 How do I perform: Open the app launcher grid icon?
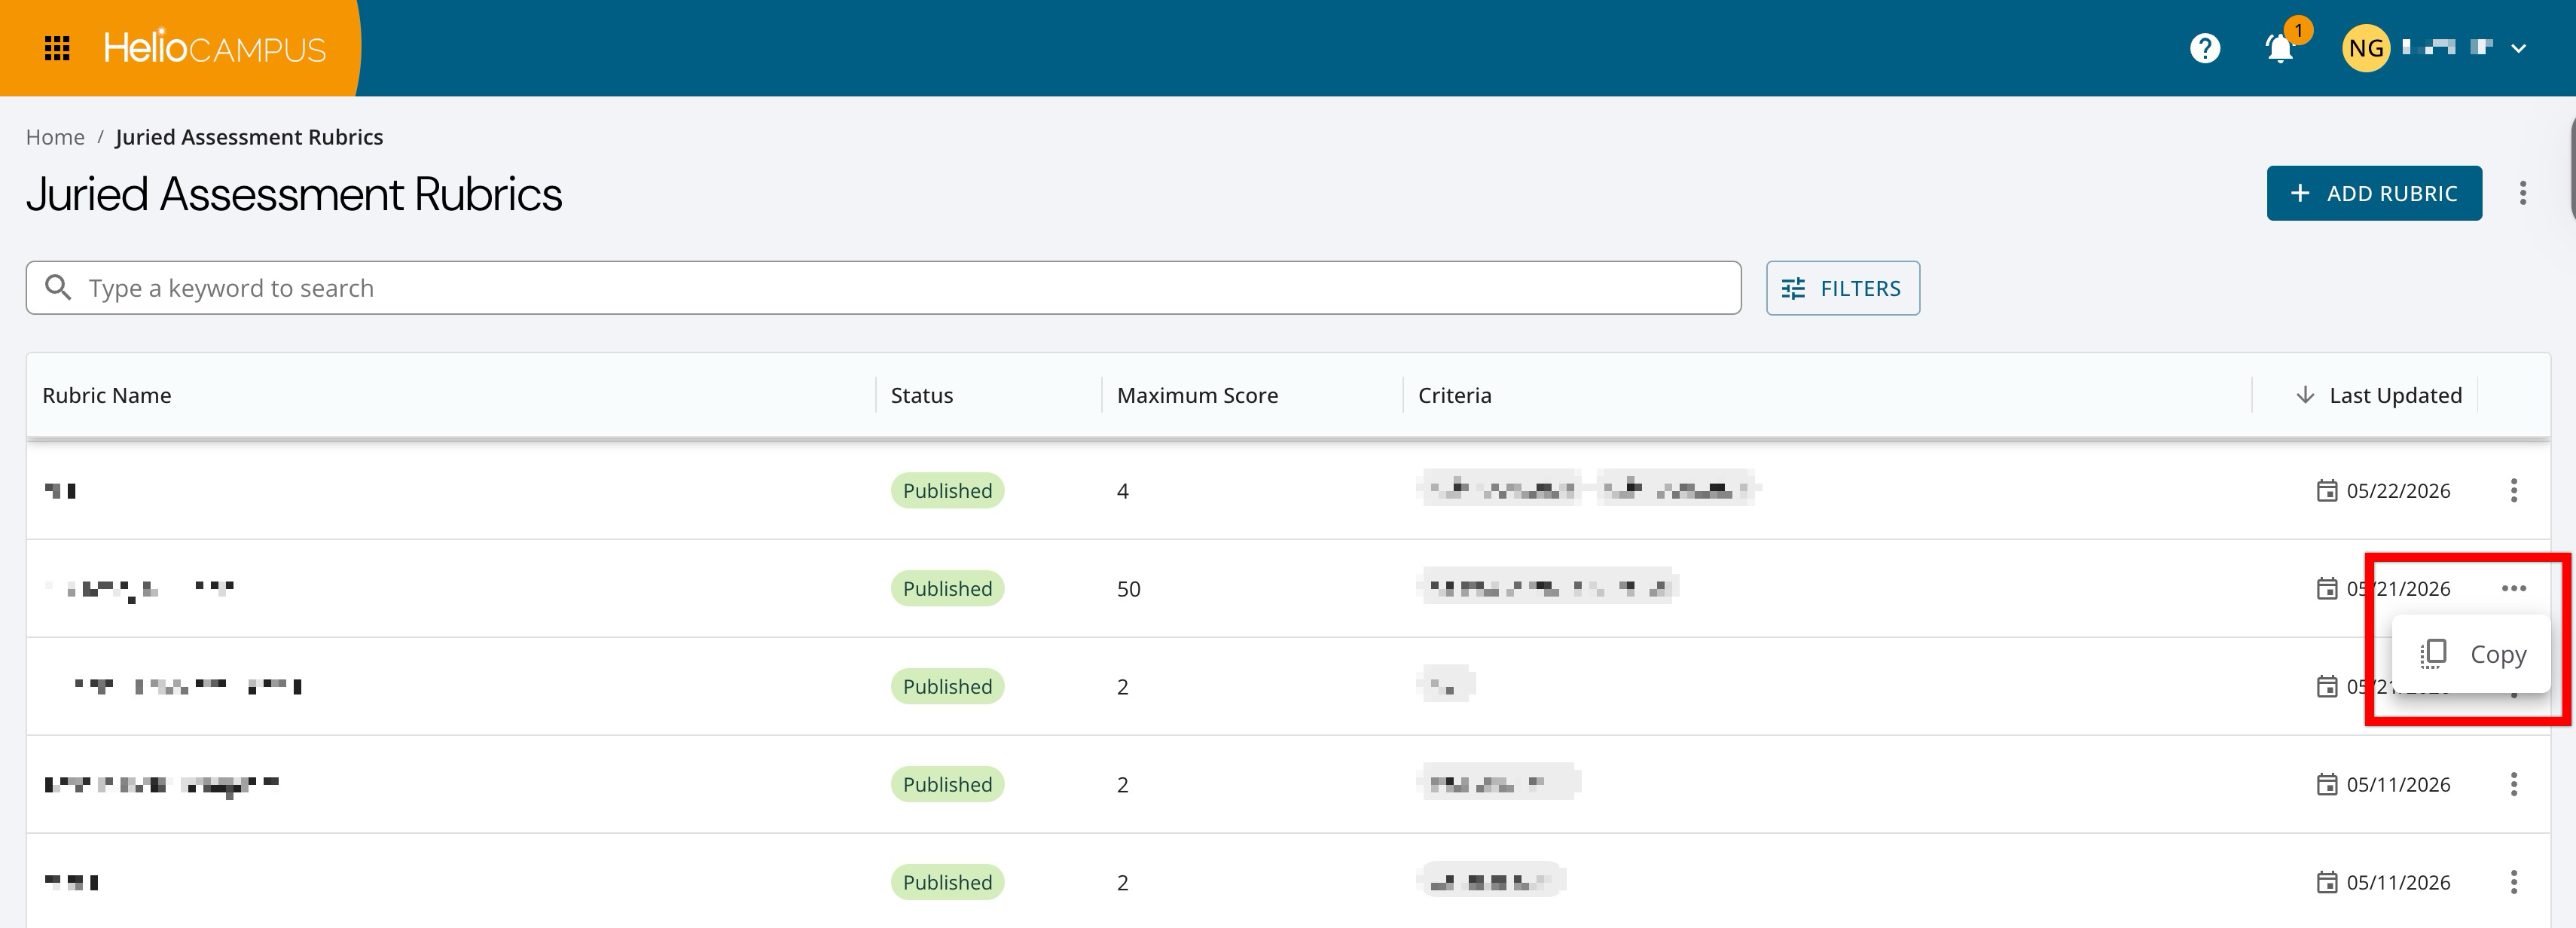[x=57, y=48]
